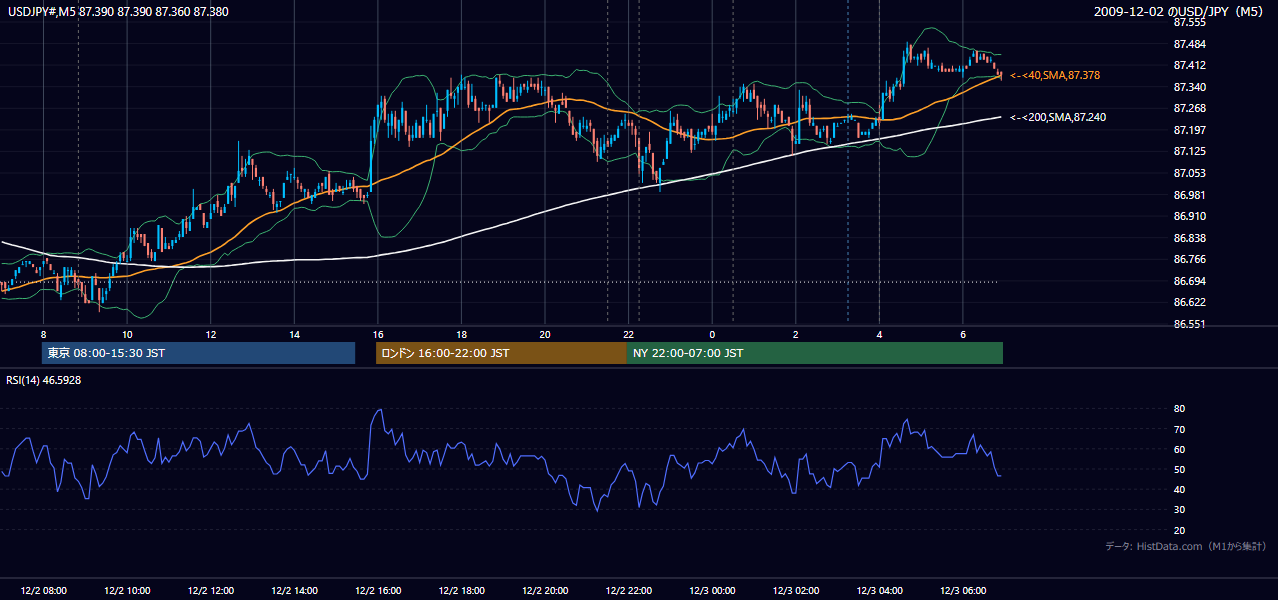Viewport: 1278px width, 600px height.
Task: Click RSI scale value 30
Action: [1180, 510]
